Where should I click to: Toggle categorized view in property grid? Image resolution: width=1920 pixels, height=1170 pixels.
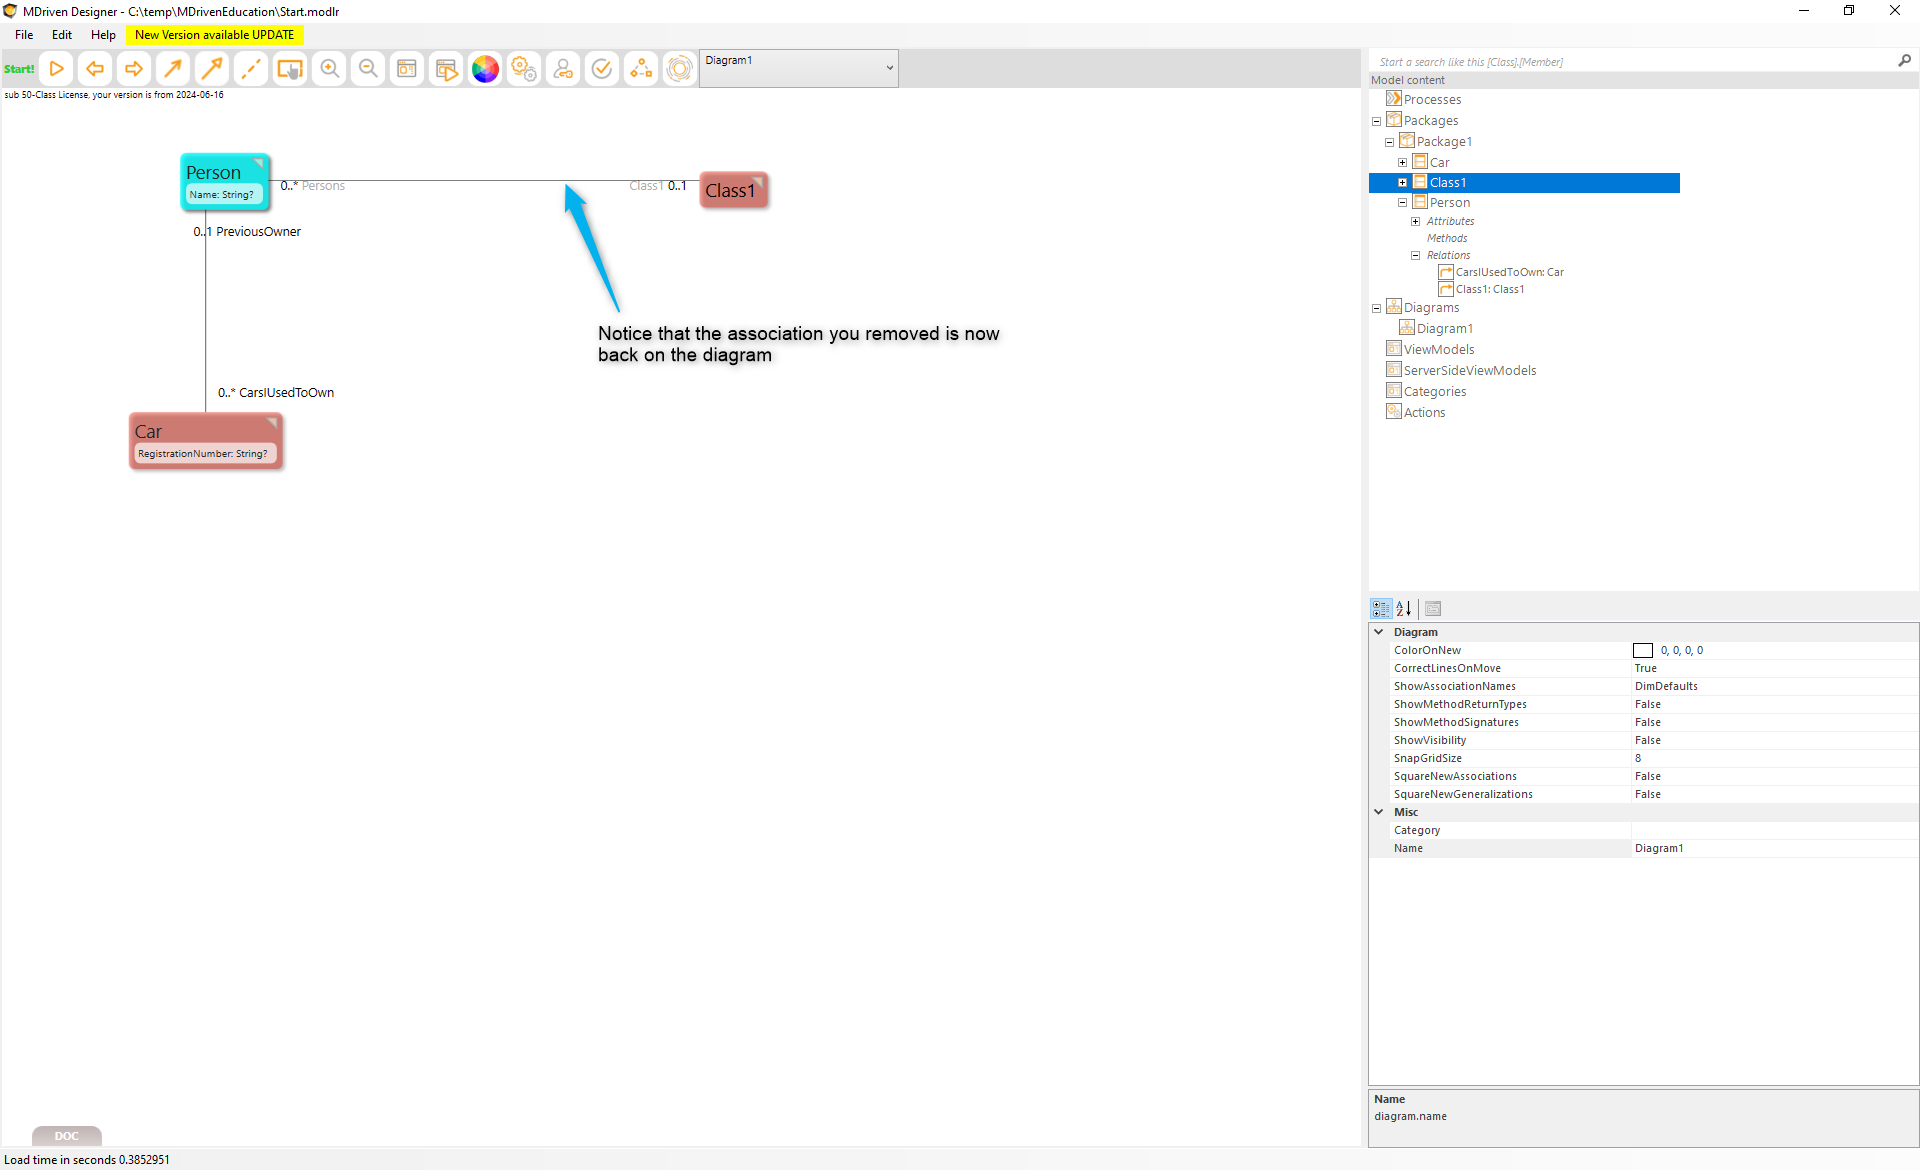click(x=1381, y=608)
